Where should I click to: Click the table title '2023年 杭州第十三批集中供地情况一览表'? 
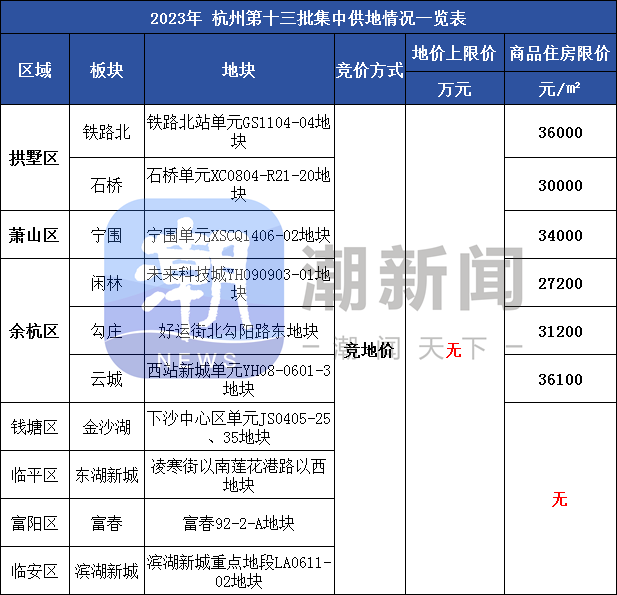click(308, 18)
